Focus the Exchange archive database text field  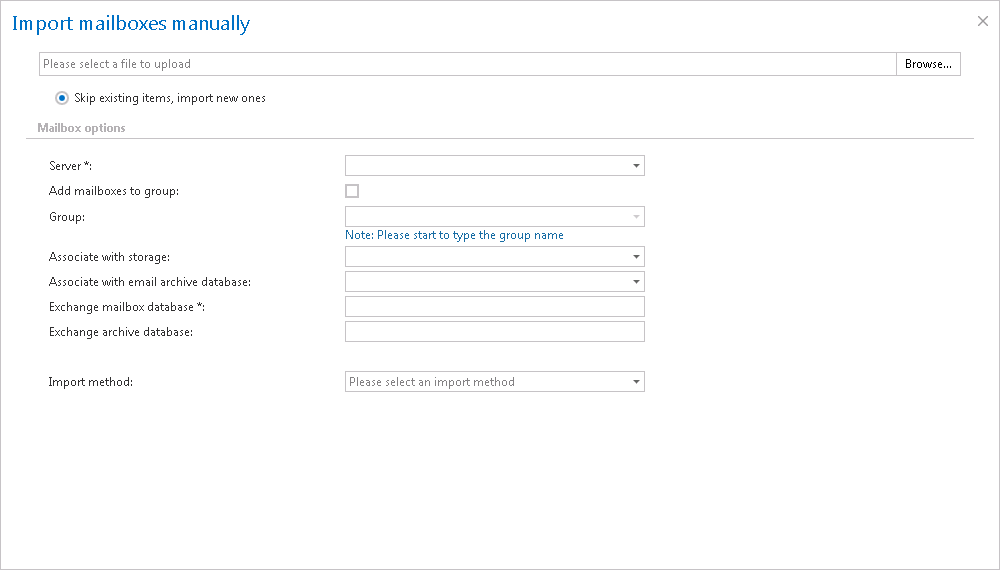click(494, 332)
